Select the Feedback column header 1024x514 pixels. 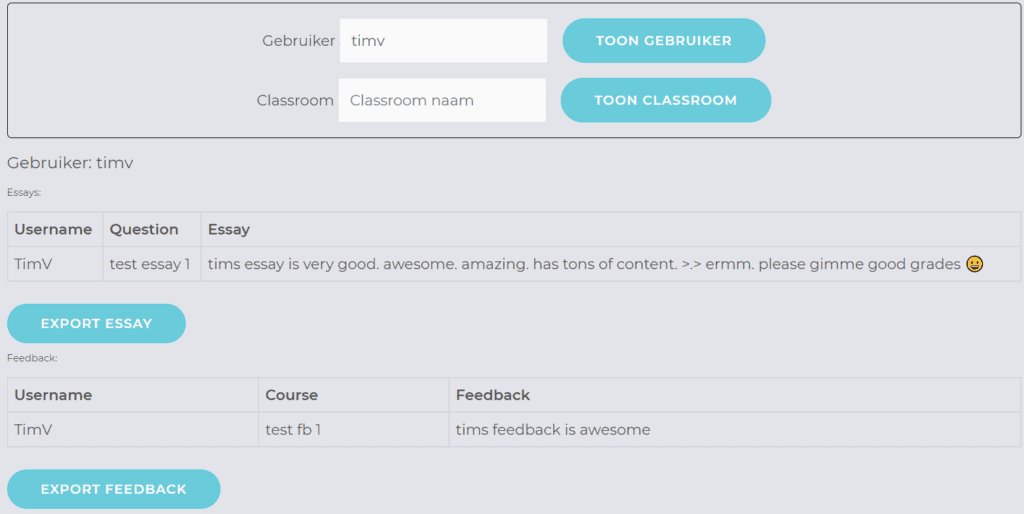[735, 395]
